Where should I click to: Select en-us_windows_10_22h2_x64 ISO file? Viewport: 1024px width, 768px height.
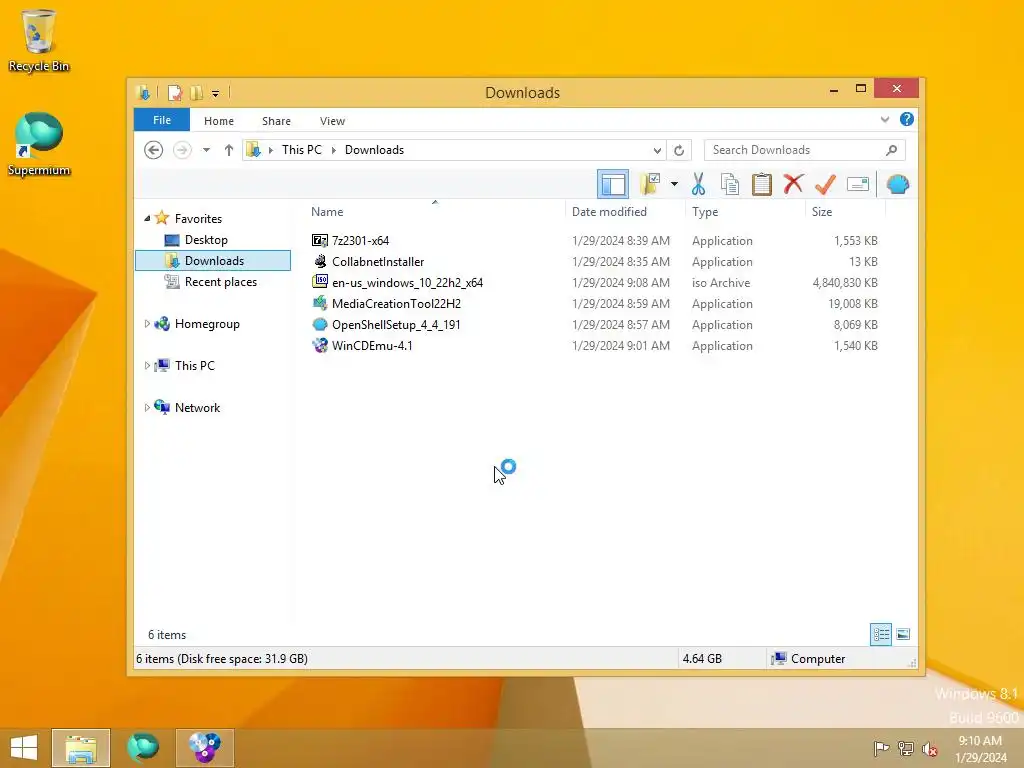(x=407, y=283)
